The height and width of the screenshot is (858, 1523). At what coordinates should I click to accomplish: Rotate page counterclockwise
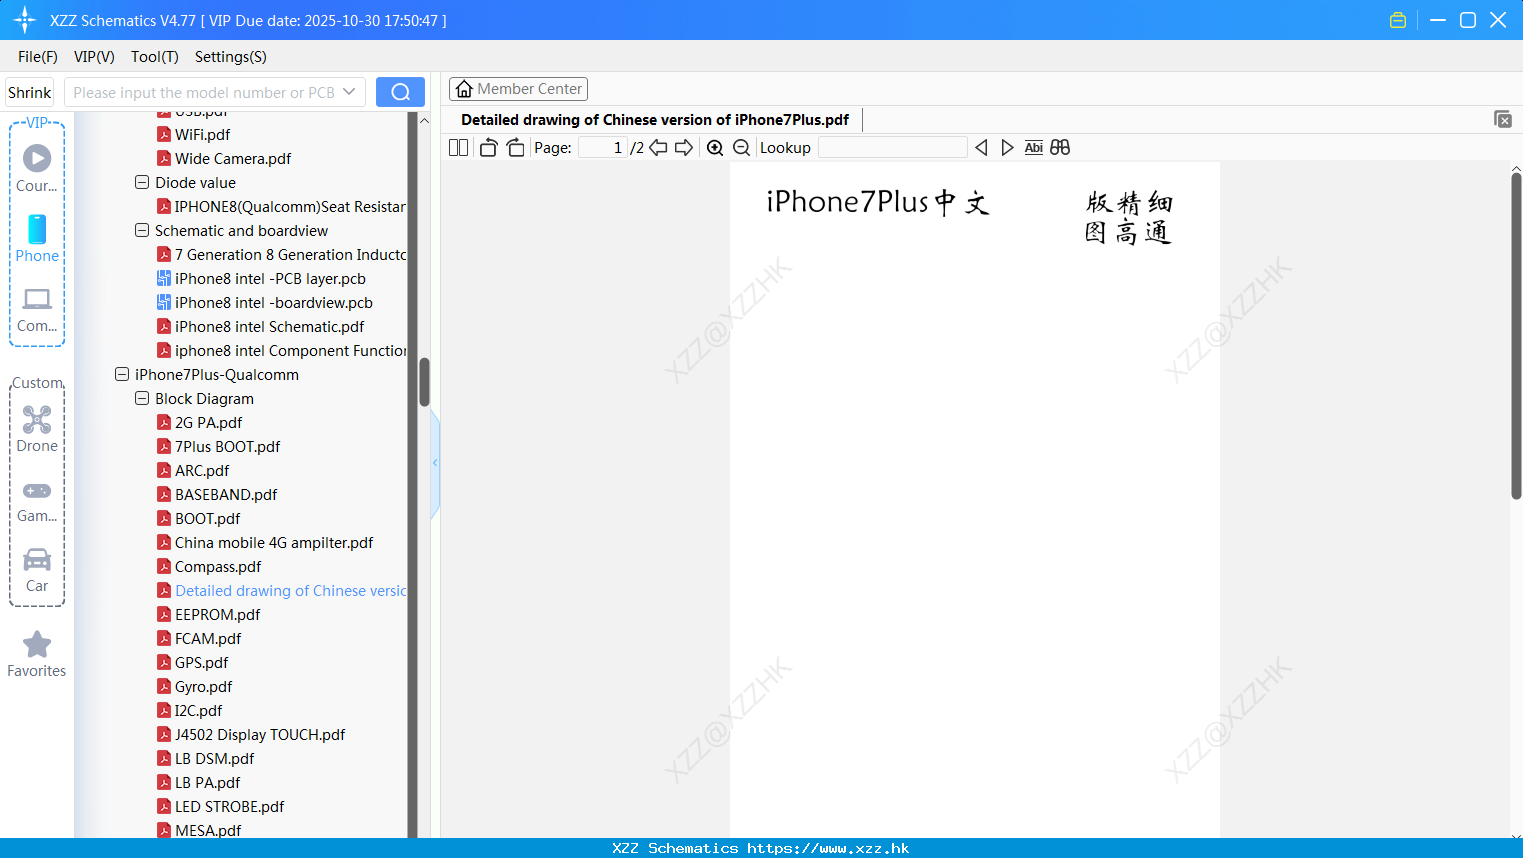click(488, 147)
